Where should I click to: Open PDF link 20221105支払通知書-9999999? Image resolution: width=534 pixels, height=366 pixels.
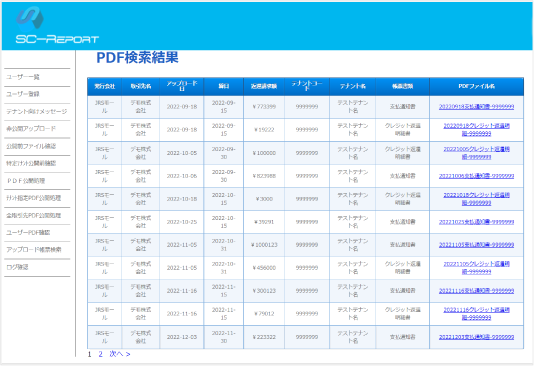pyautogui.click(x=476, y=245)
